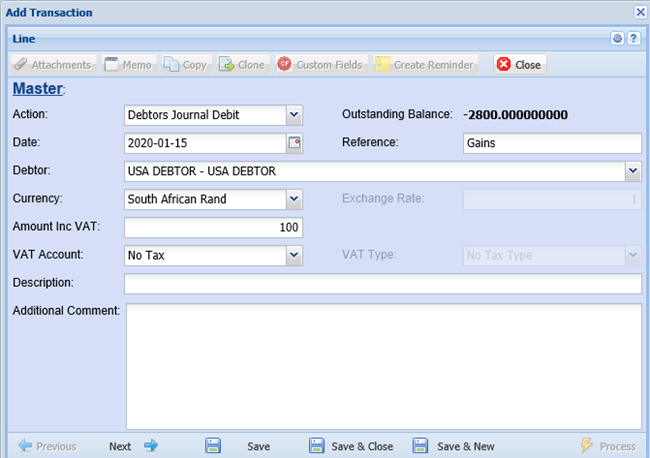This screenshot has width=650, height=458.
Task: Focus the Description text field
Action: click(x=382, y=284)
